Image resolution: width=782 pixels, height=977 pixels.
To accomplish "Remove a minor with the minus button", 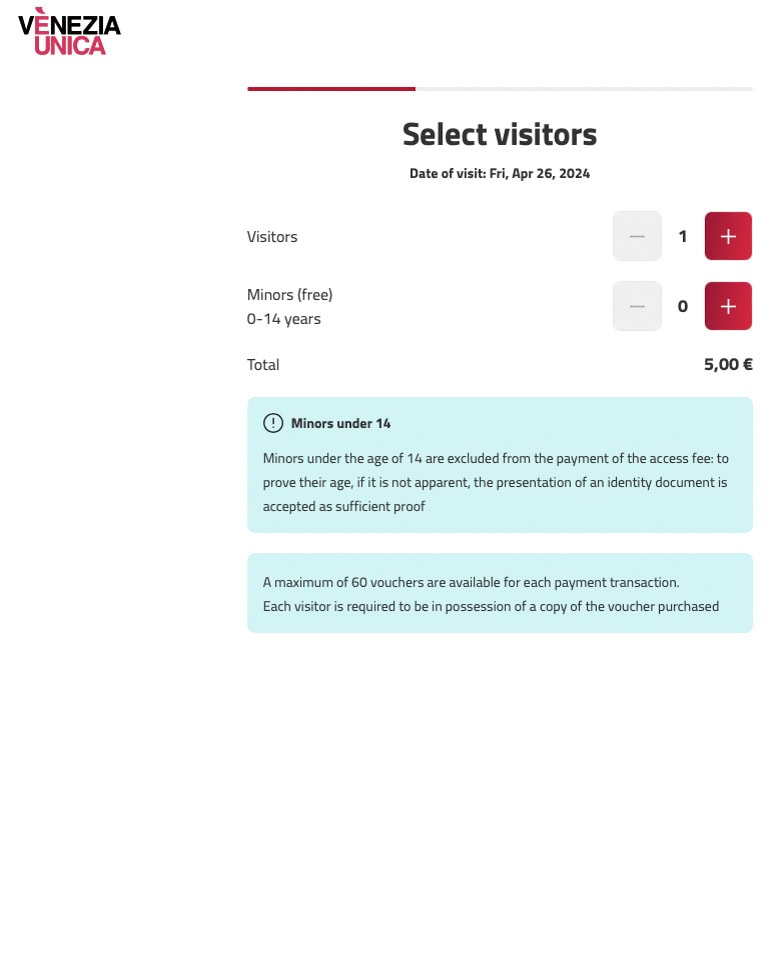I will [x=637, y=306].
